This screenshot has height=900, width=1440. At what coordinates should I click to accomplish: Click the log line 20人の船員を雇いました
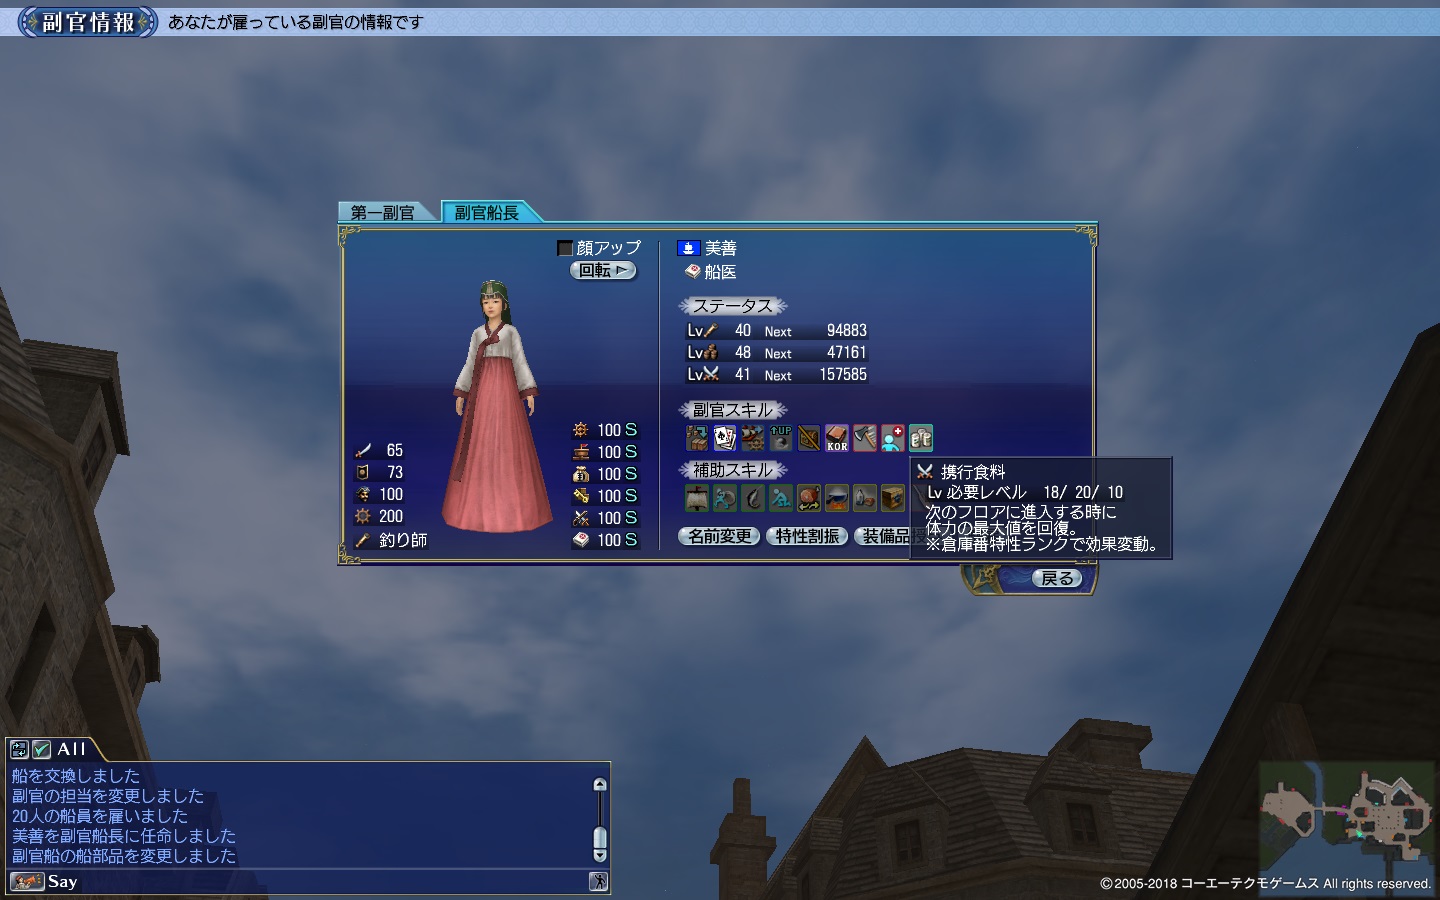point(100,816)
